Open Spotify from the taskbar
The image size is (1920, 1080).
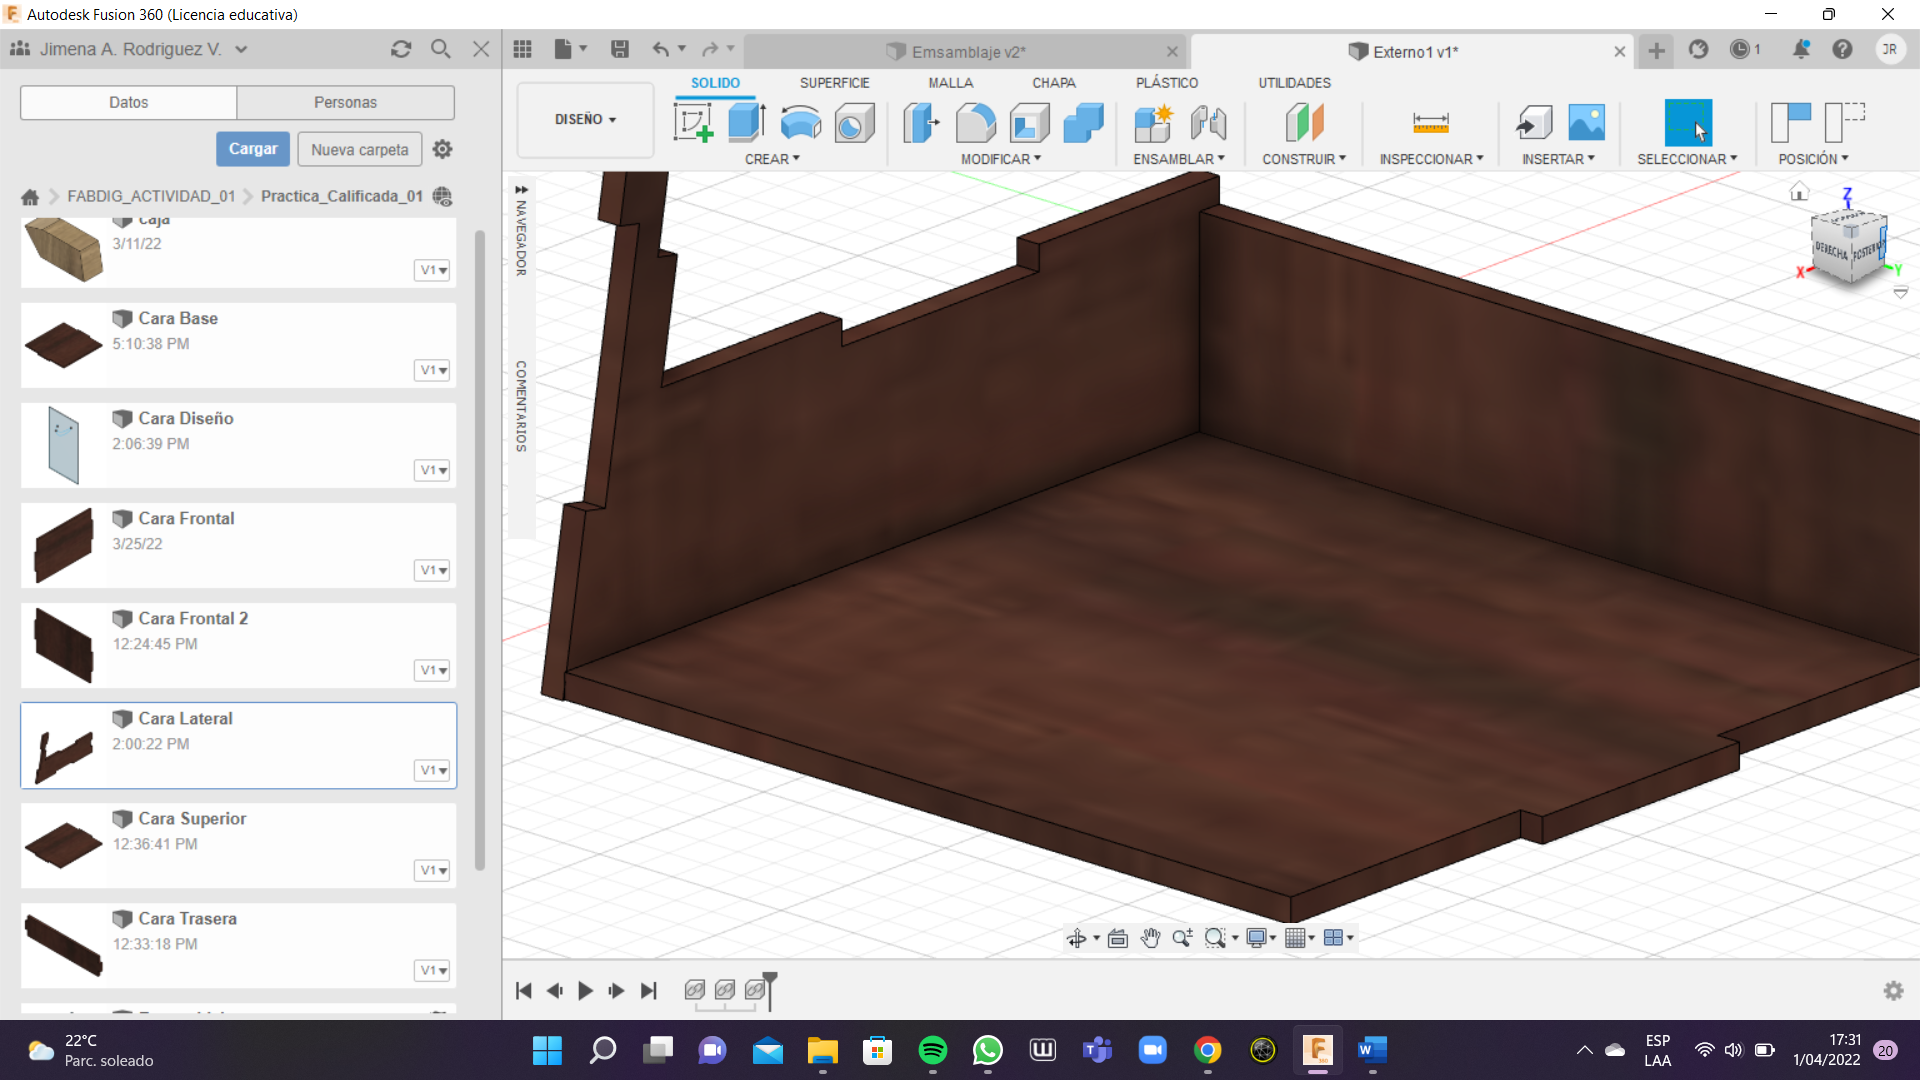point(932,1050)
